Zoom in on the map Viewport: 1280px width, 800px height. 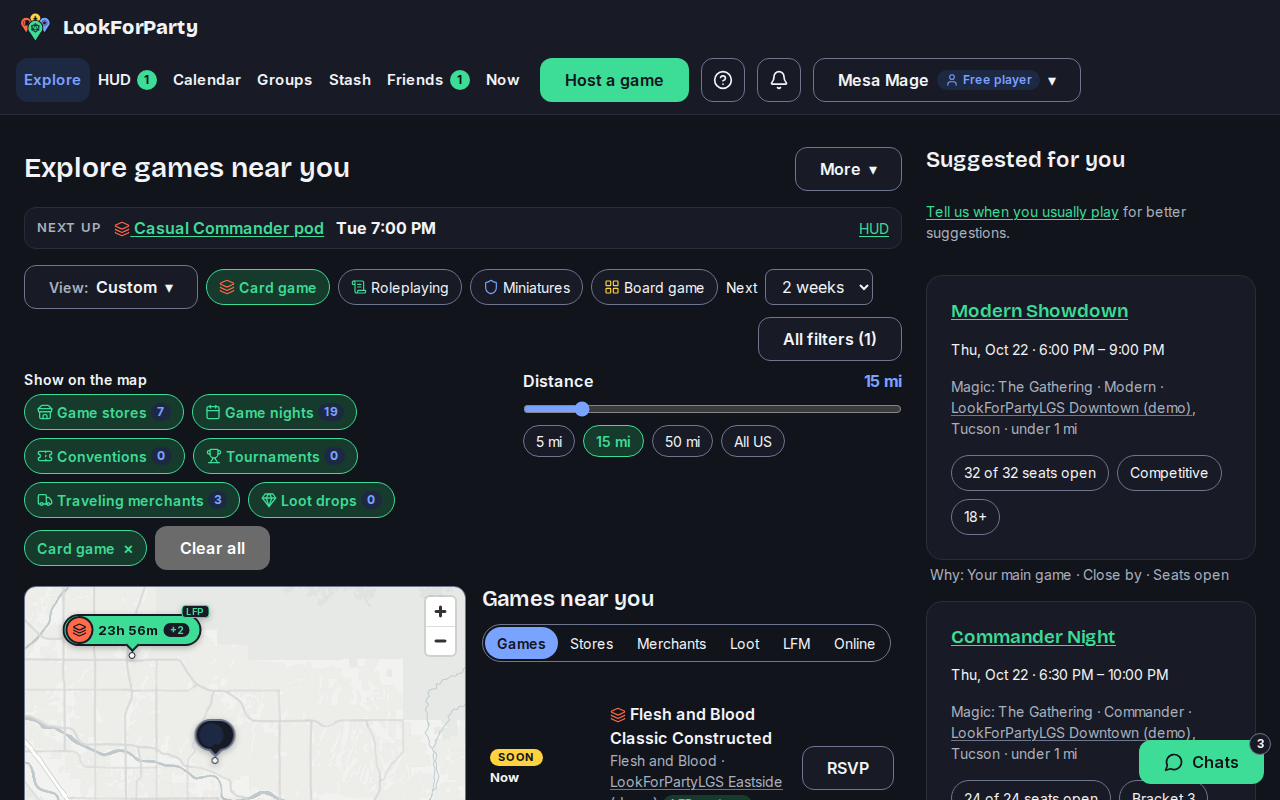pyautogui.click(x=440, y=612)
